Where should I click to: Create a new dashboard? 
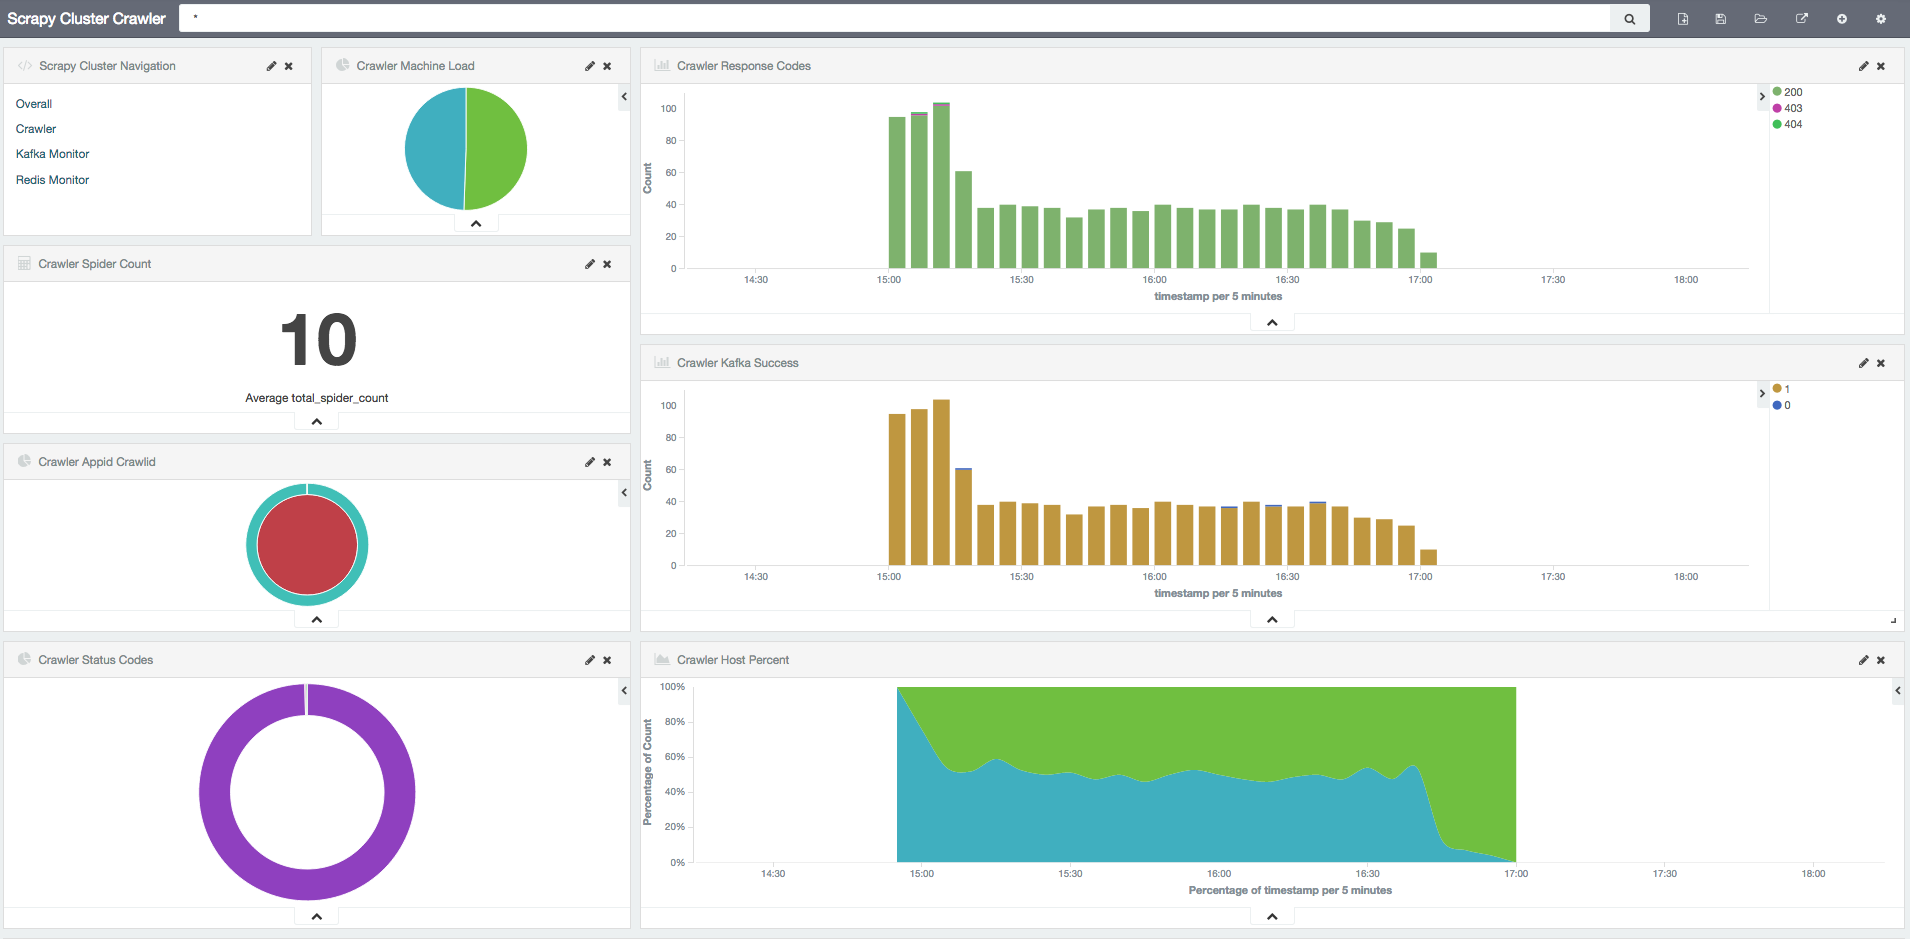1683,19
